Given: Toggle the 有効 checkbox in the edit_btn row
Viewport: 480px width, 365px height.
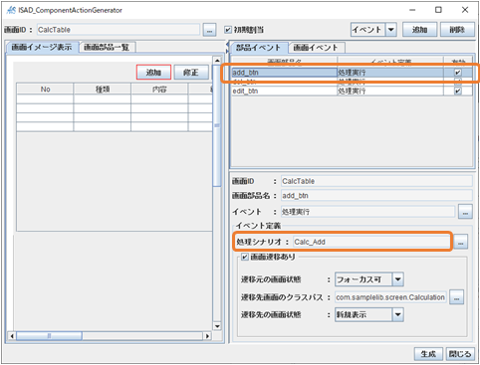Looking at the screenshot, I should [x=458, y=91].
